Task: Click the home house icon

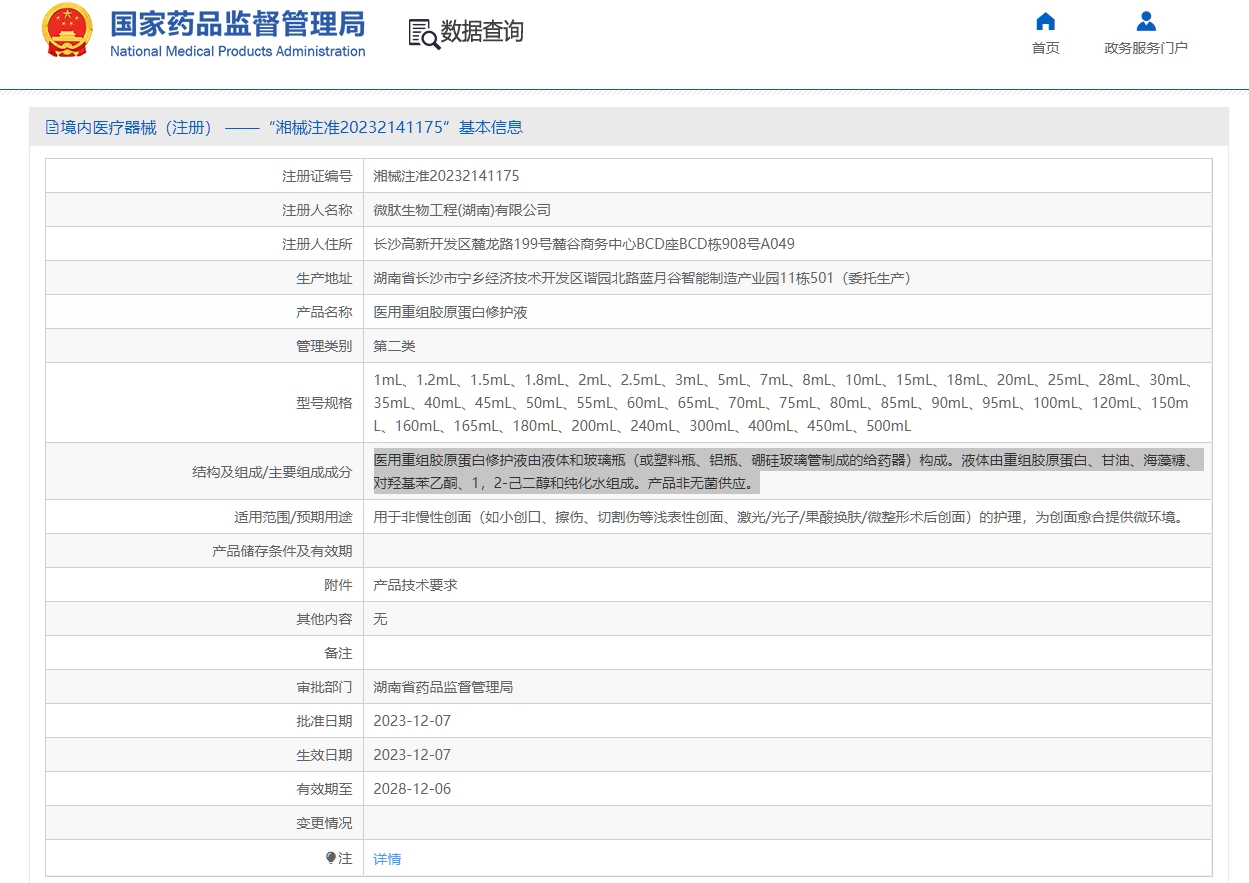Action: 1045,21
